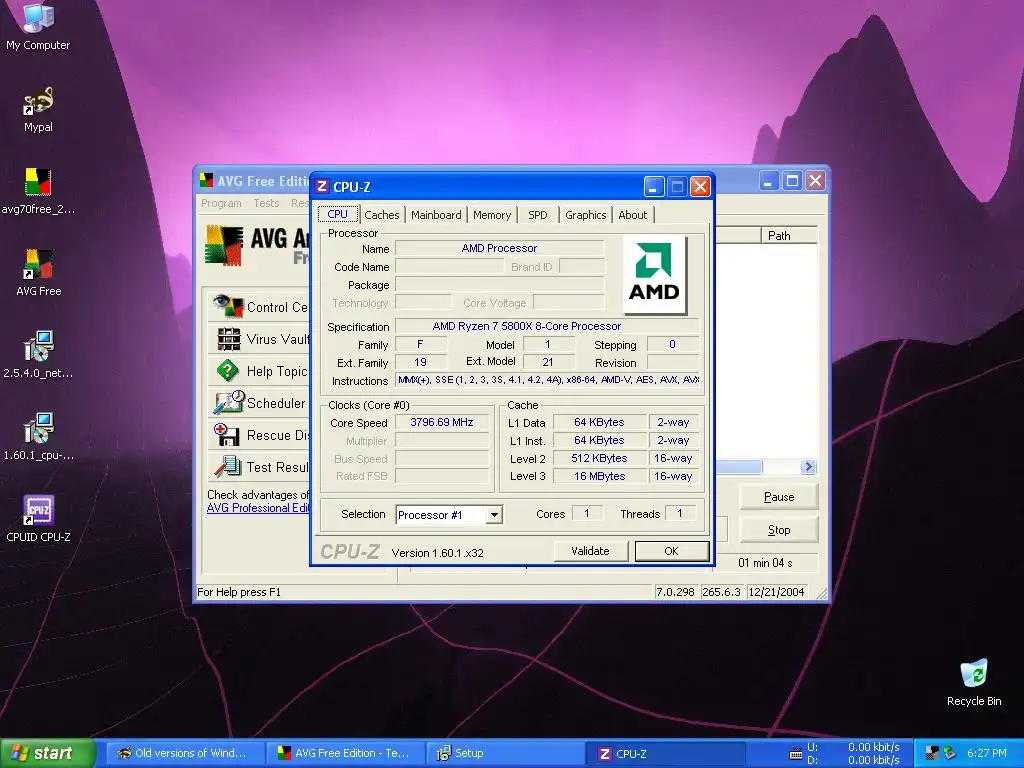The width and height of the screenshot is (1024, 768).
Task: Maximize the AVG Free Edition window
Action: point(792,181)
